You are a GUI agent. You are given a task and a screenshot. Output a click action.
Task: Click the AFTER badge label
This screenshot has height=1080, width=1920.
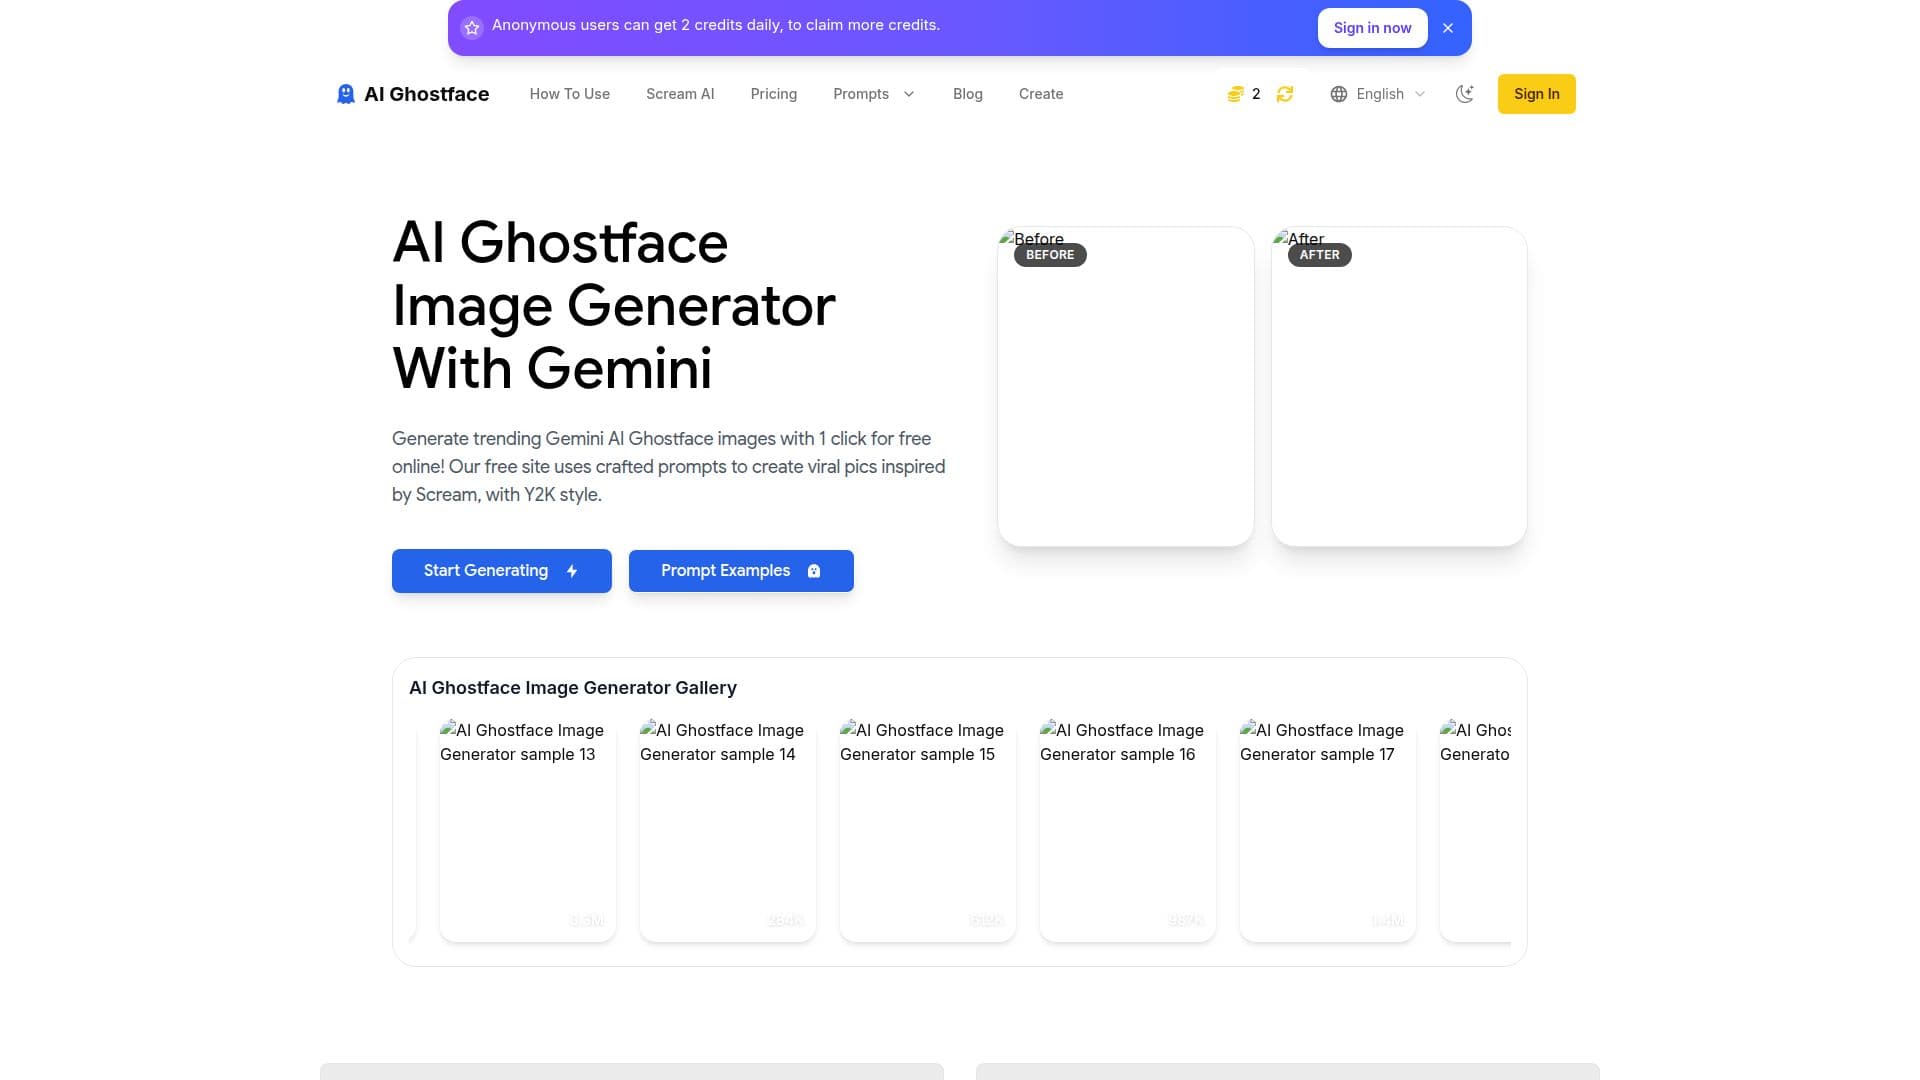click(1320, 255)
